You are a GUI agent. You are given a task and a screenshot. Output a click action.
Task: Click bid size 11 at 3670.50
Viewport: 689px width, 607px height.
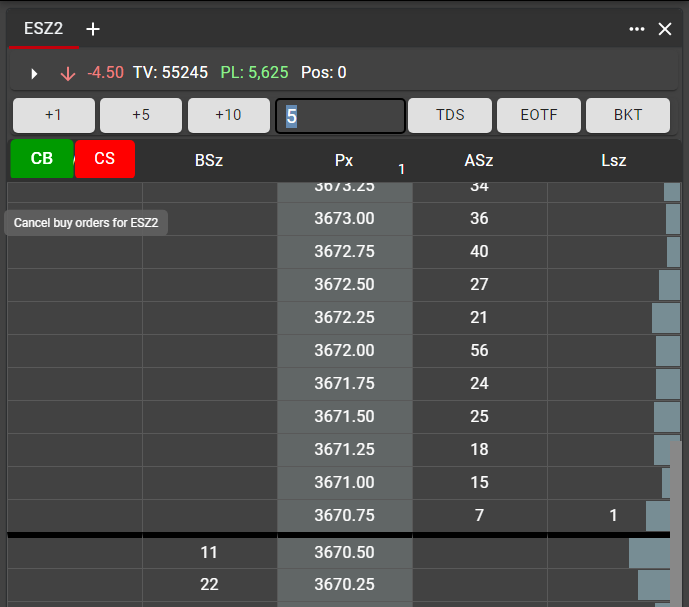click(x=209, y=552)
